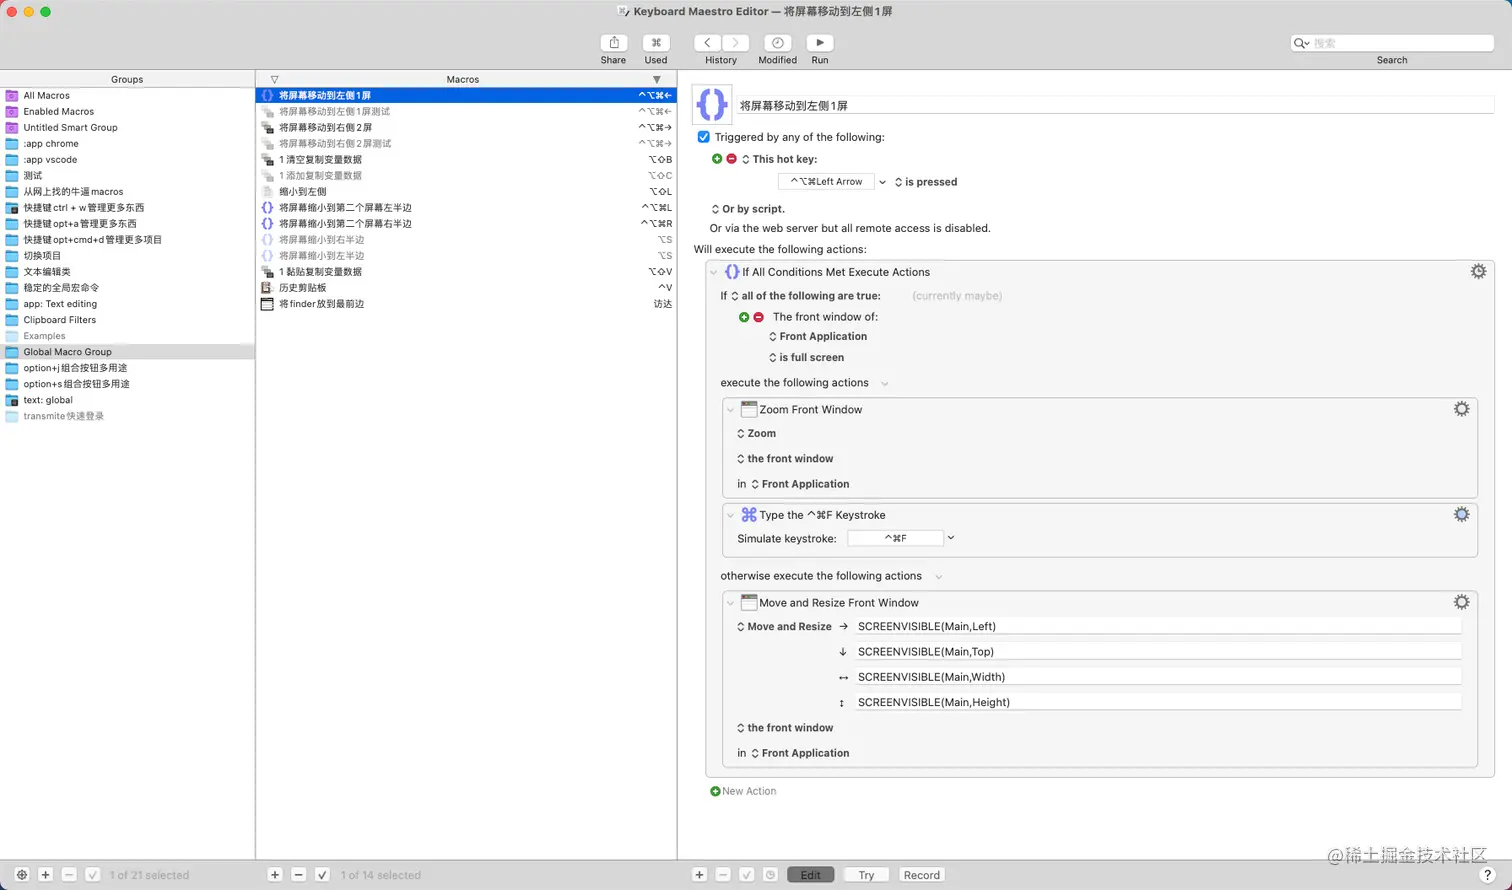Image resolution: width=1512 pixels, height=890 pixels.
Task: Click the Share toolbar icon
Action: tap(614, 43)
